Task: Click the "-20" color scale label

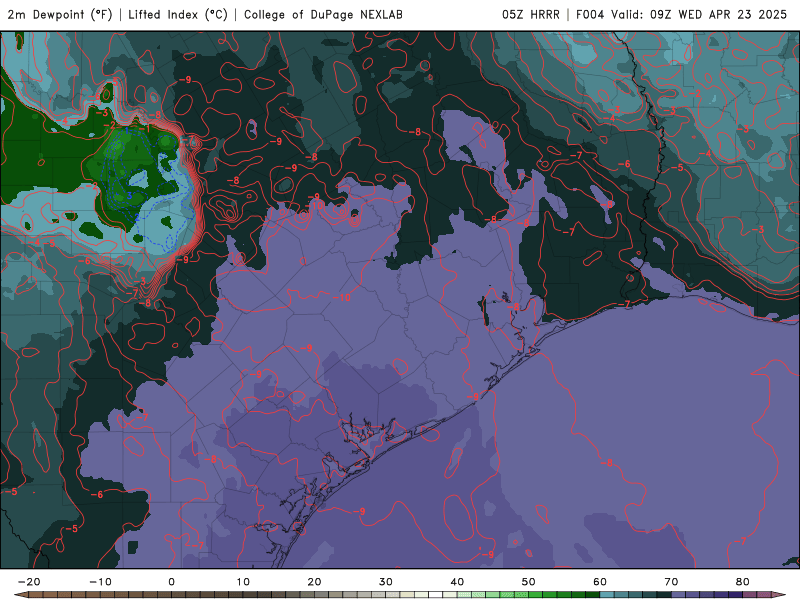Action: tap(29, 582)
